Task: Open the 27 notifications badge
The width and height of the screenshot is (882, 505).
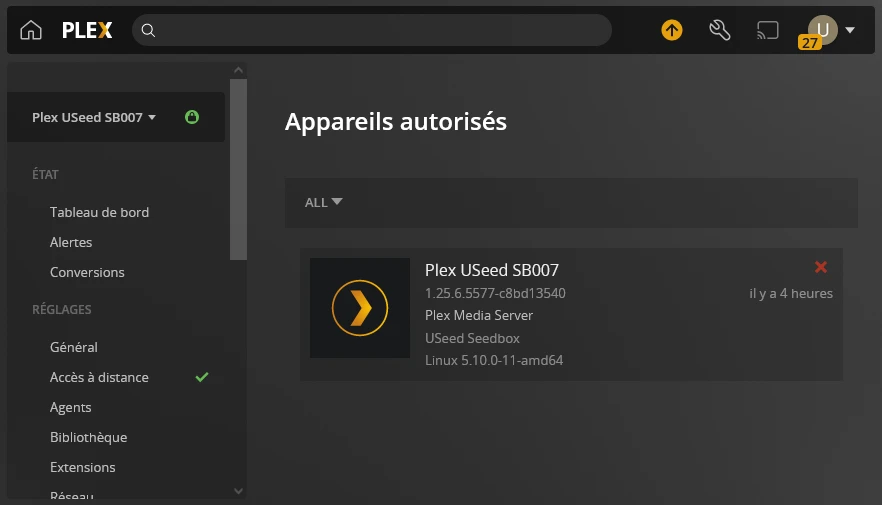Action: click(809, 43)
